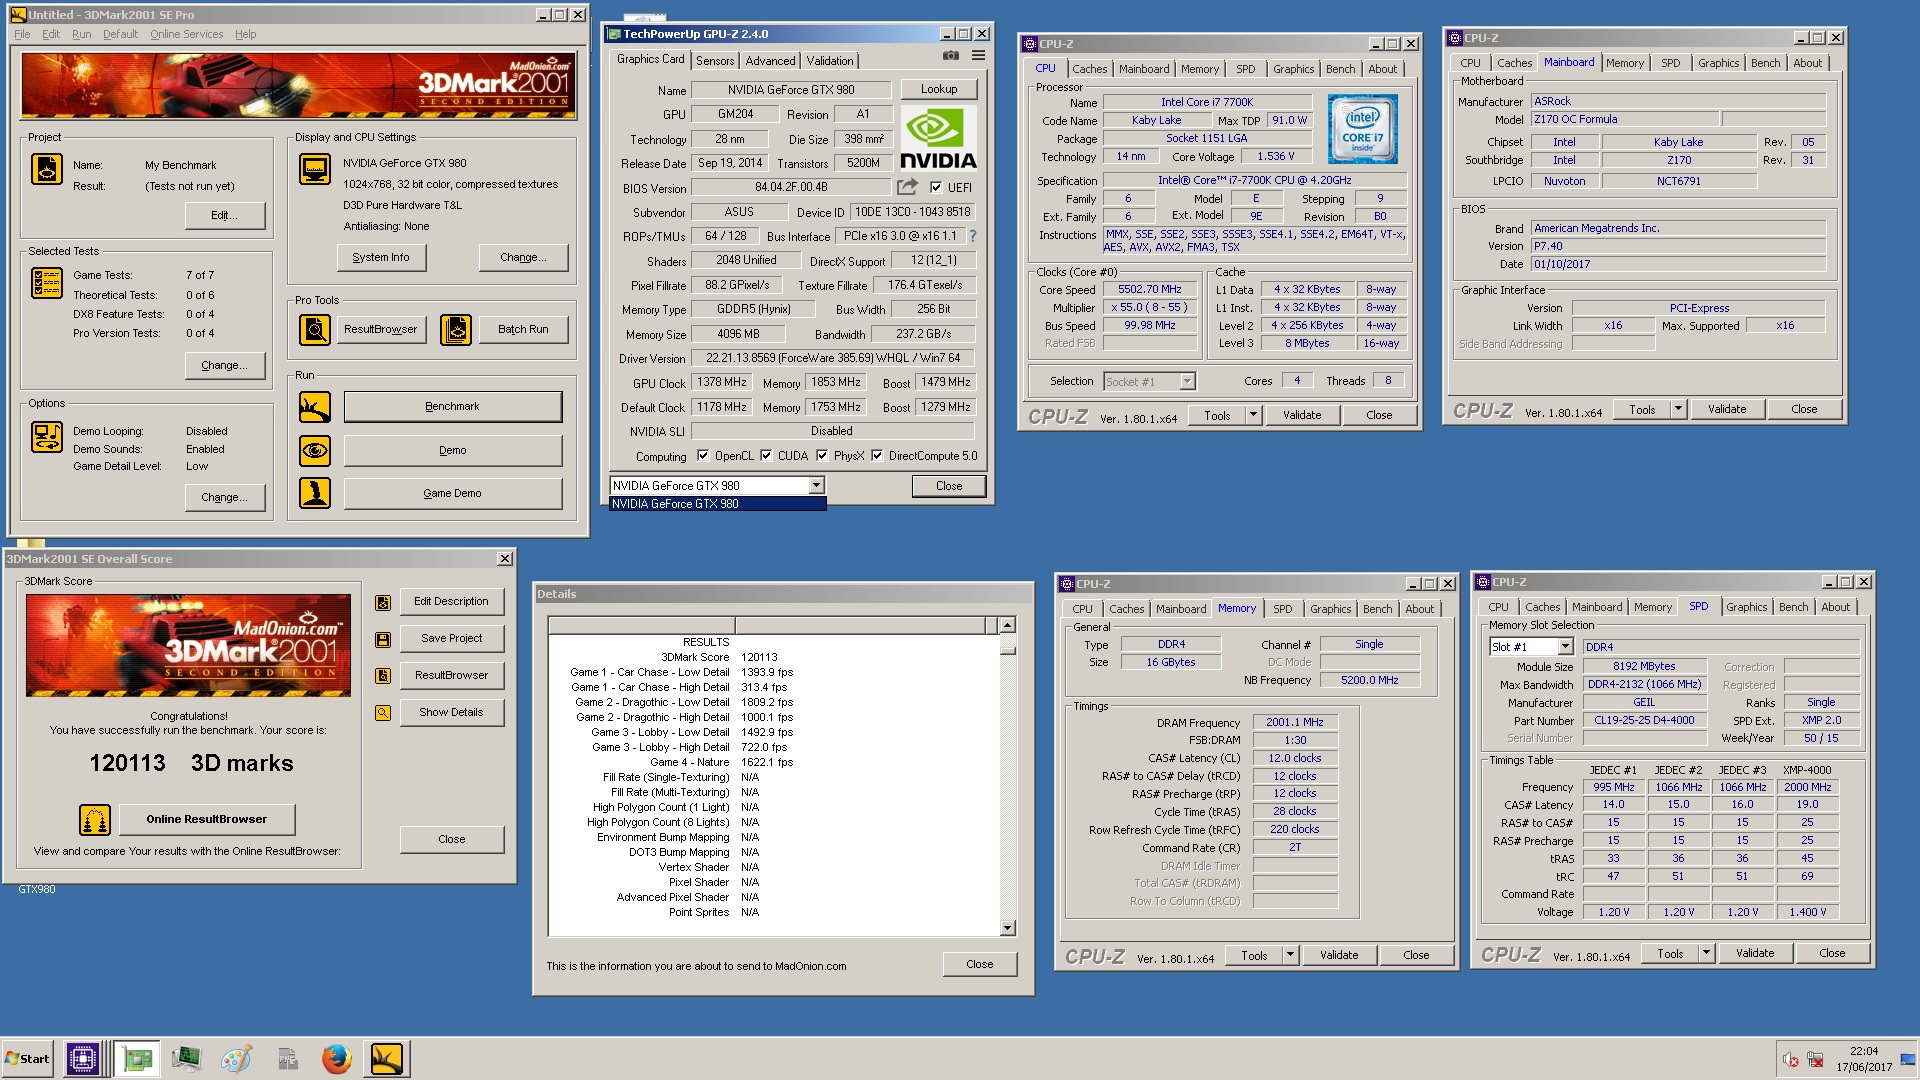
Task: Select NVIDIA GeForce GTX 980 in dropdown list
Action: click(x=717, y=504)
